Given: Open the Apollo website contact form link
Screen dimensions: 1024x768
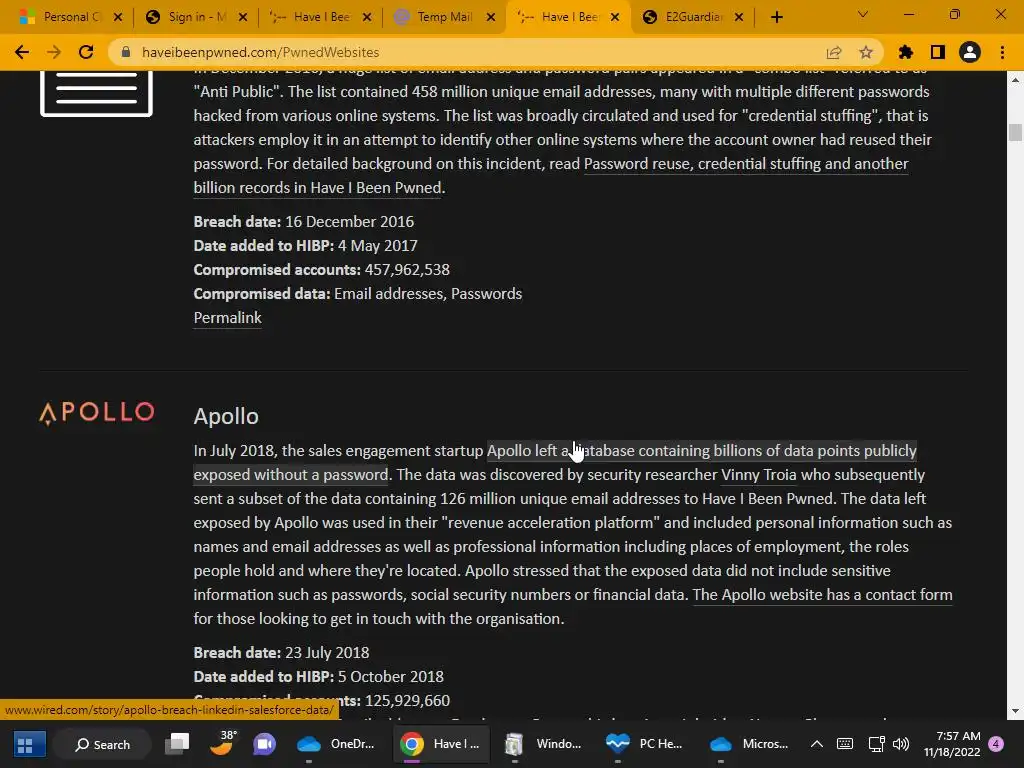Looking at the screenshot, I should (822, 595).
